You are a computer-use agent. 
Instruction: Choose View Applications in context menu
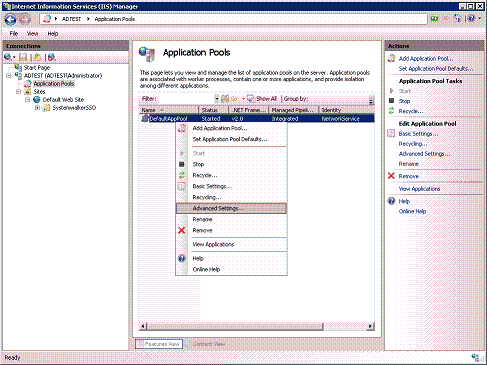(x=231, y=244)
